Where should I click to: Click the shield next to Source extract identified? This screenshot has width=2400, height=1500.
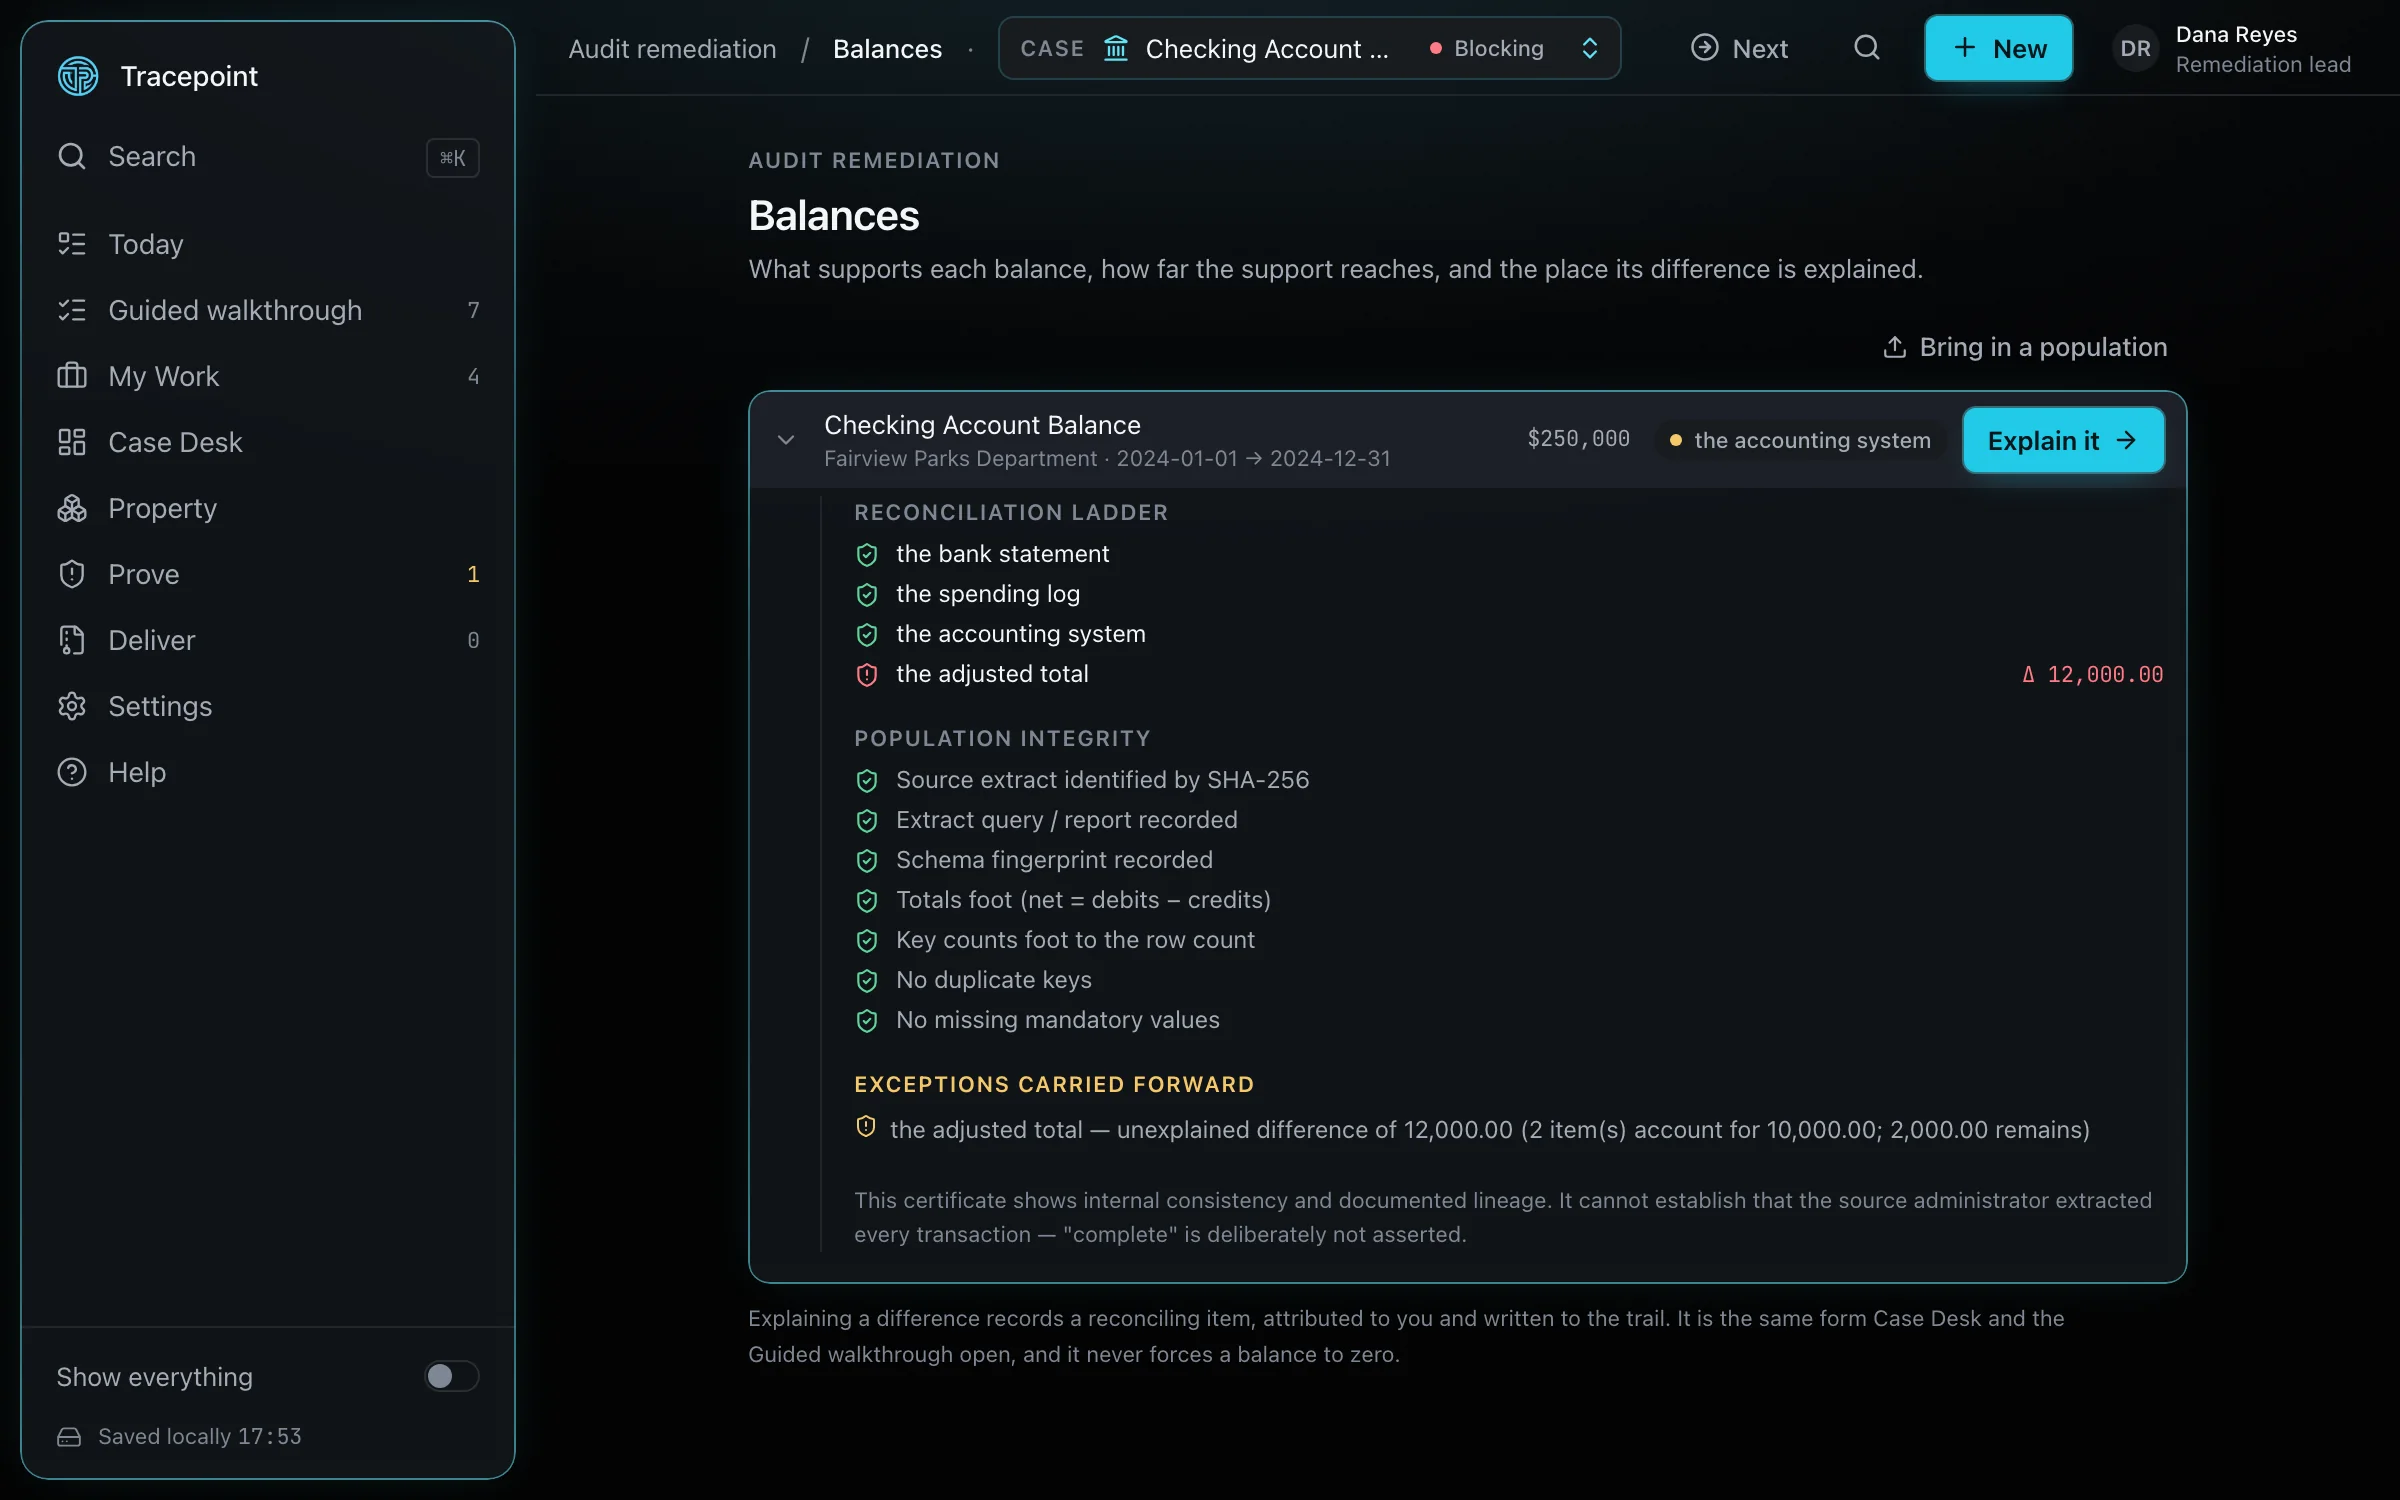tap(867, 780)
